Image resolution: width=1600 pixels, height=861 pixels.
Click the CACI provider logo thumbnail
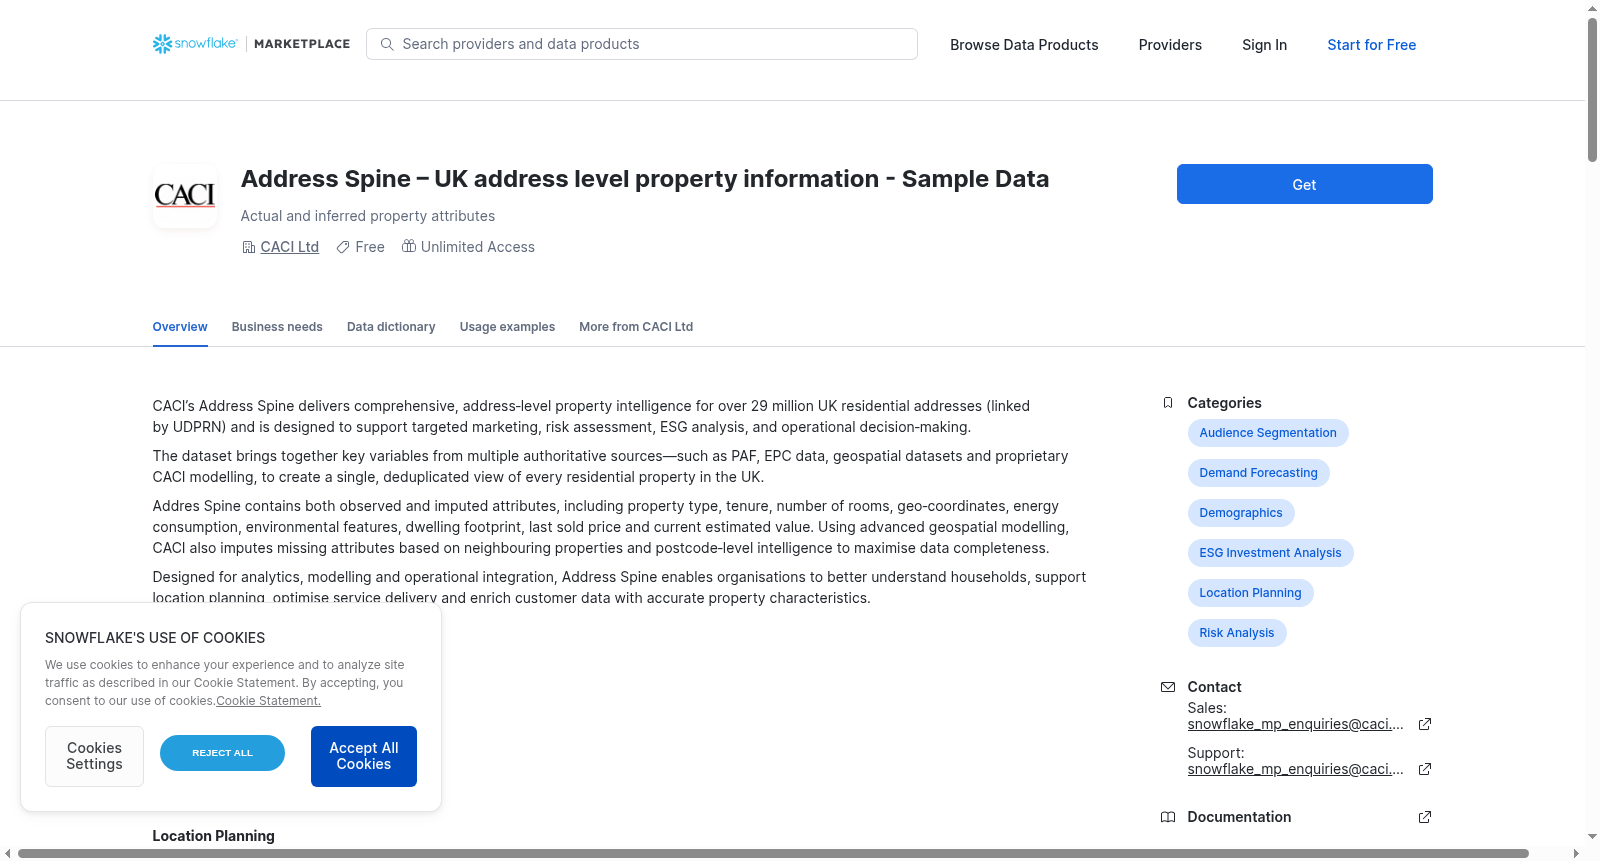click(185, 196)
